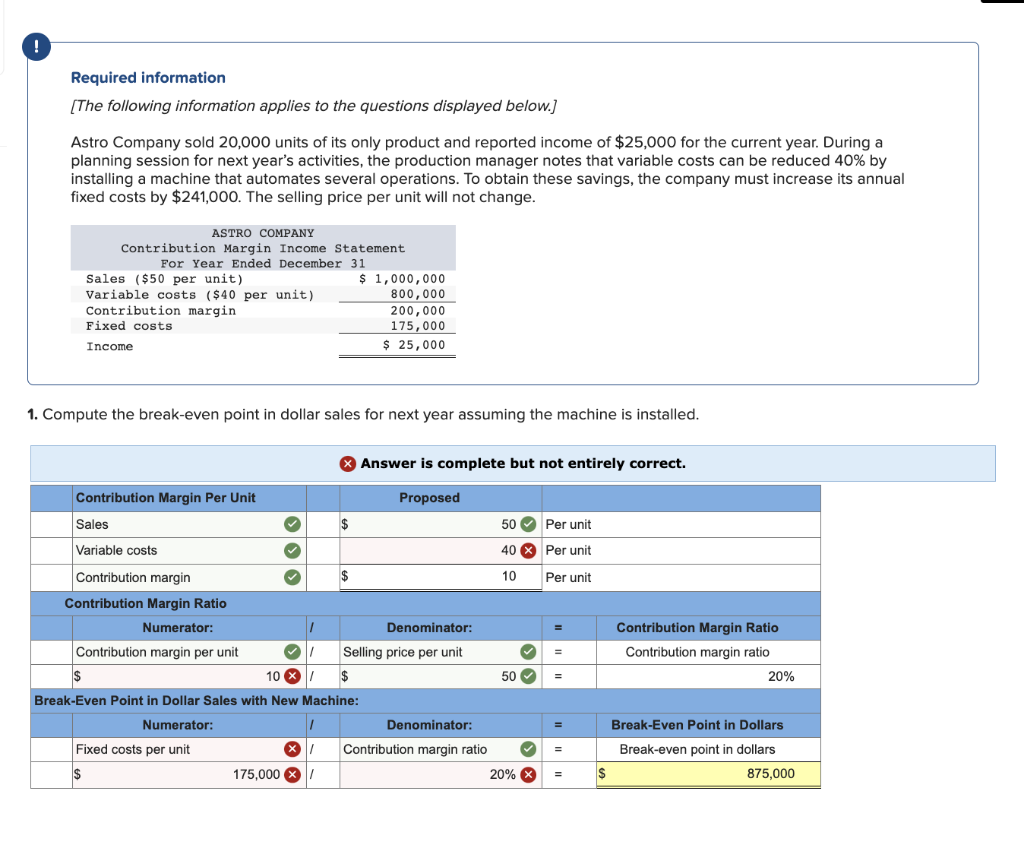Click the Contribution margin ratio result label
Screen dimensions: 1024x848
point(697,652)
